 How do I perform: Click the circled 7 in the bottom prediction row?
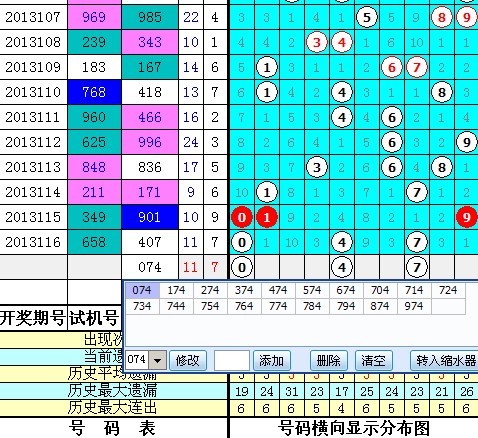click(x=417, y=267)
